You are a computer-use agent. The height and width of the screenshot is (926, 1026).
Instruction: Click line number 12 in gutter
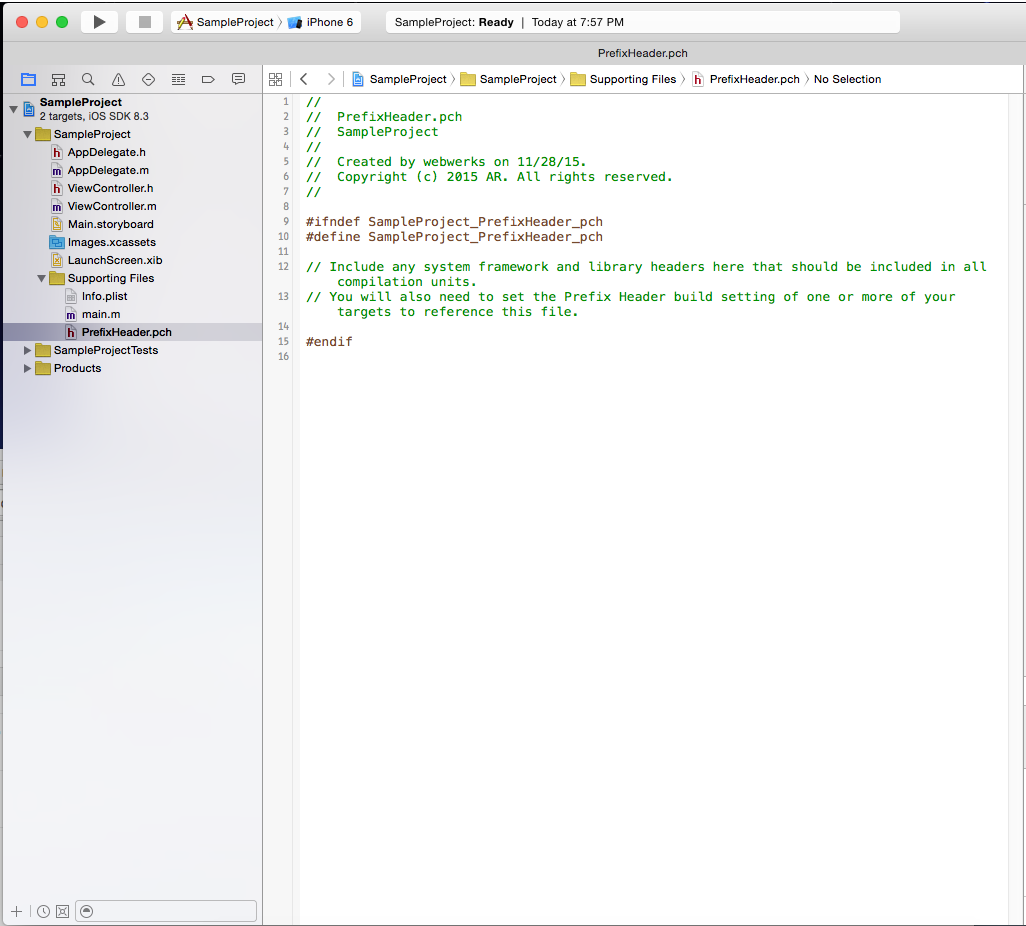283,267
